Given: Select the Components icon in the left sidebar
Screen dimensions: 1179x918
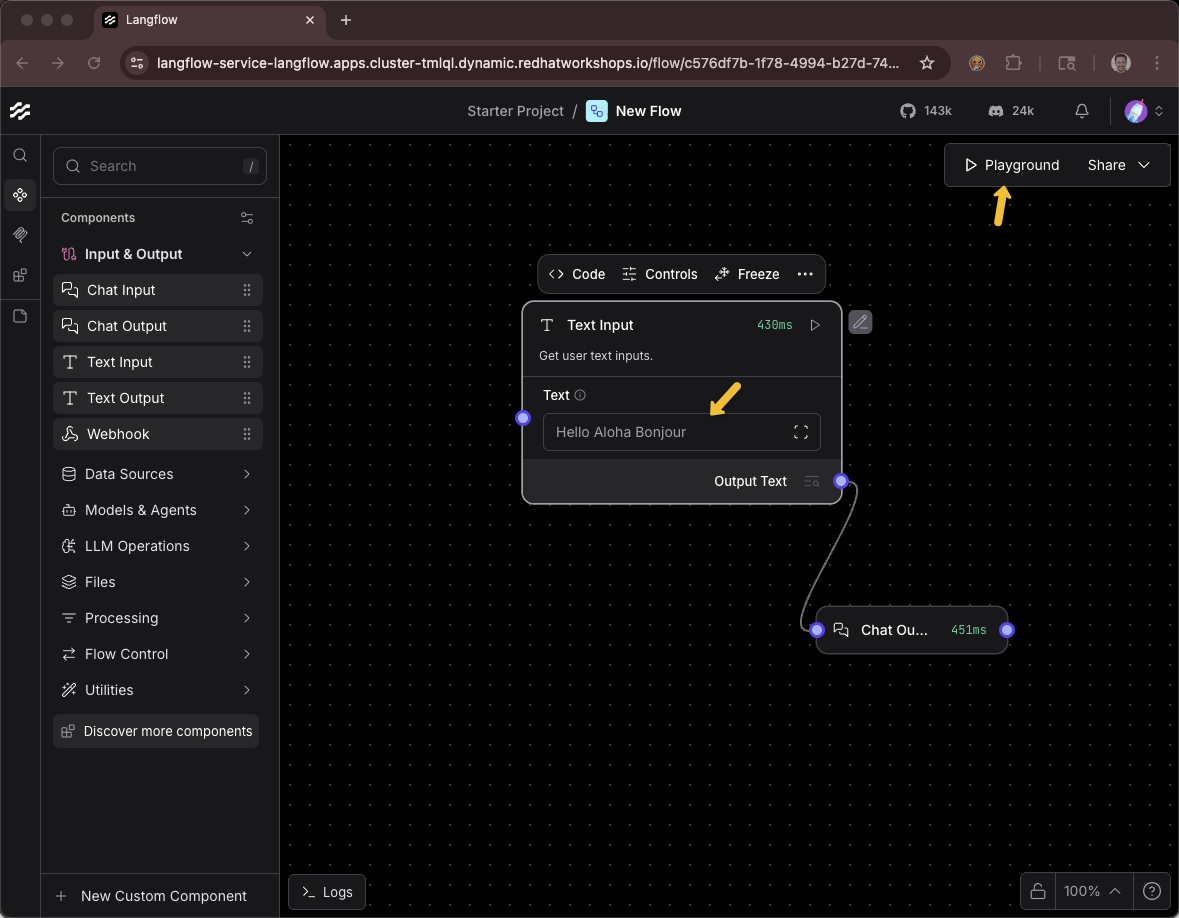Looking at the screenshot, I should 20,195.
